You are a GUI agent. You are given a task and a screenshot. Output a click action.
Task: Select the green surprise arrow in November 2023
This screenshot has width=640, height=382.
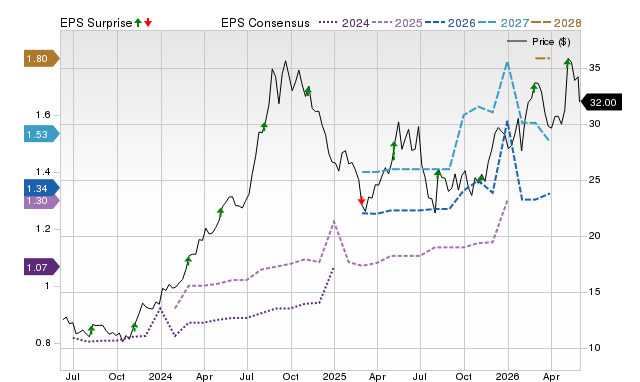[x=135, y=326]
